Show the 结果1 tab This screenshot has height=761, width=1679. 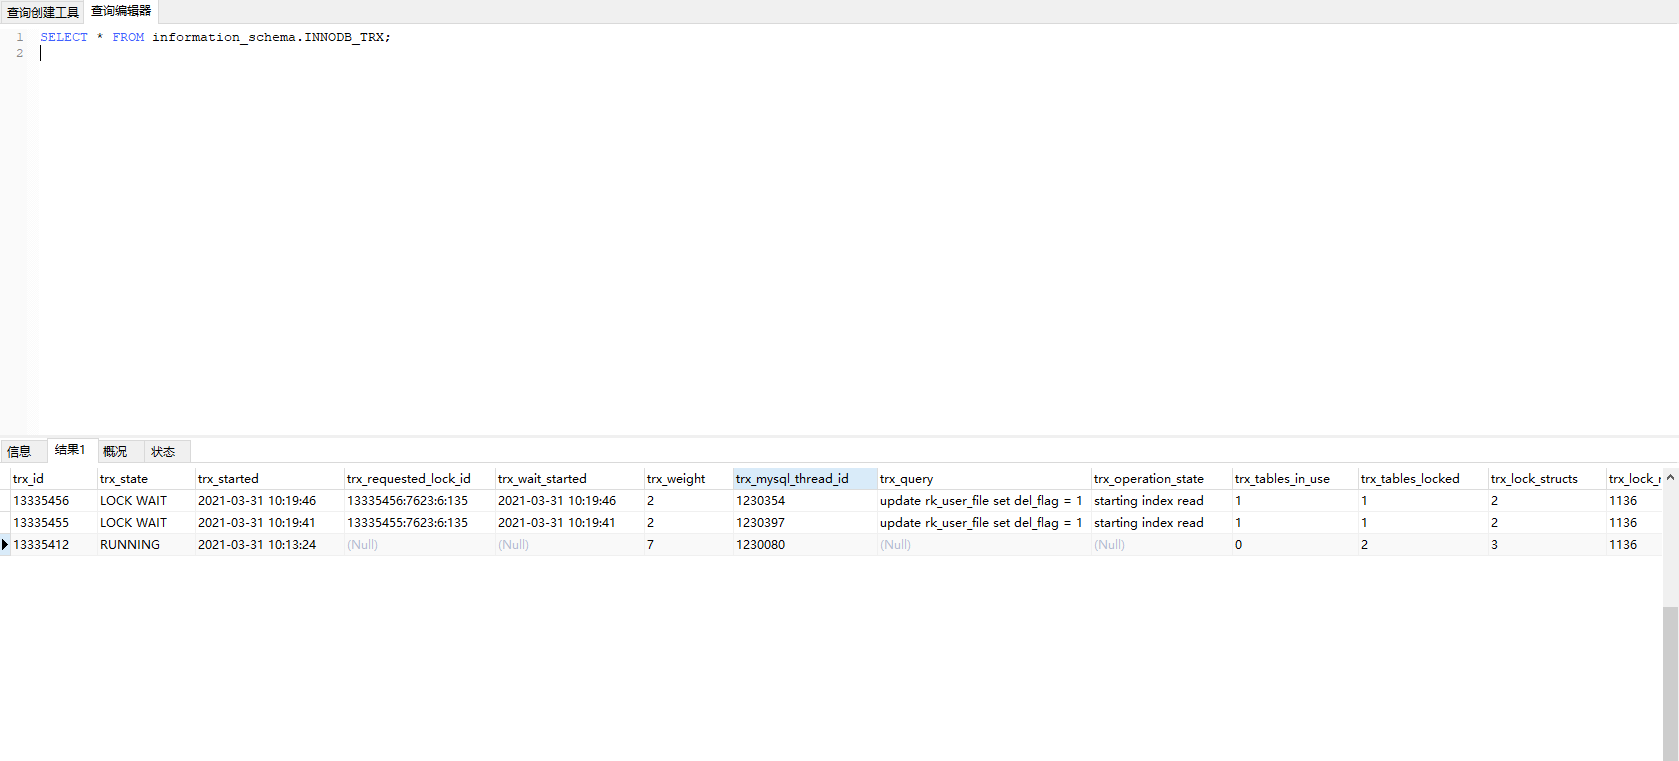pyautogui.click(x=70, y=450)
